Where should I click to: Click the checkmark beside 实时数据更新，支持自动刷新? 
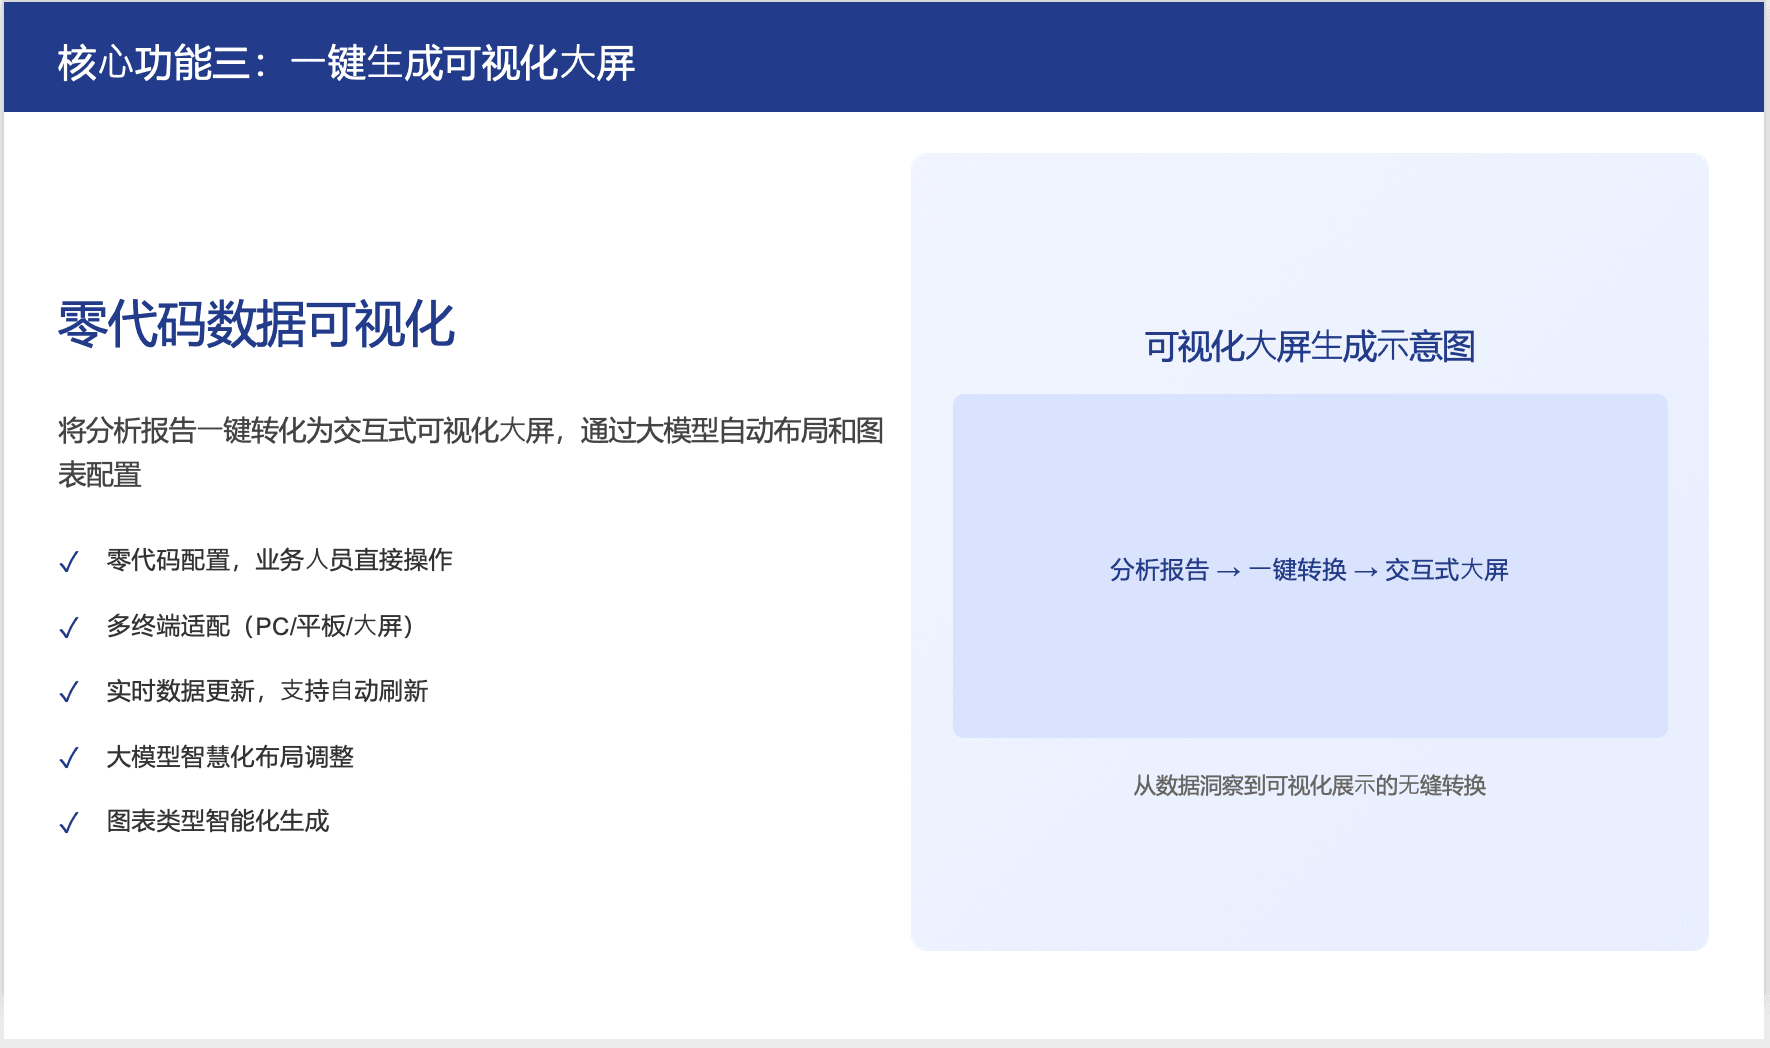tap(69, 692)
